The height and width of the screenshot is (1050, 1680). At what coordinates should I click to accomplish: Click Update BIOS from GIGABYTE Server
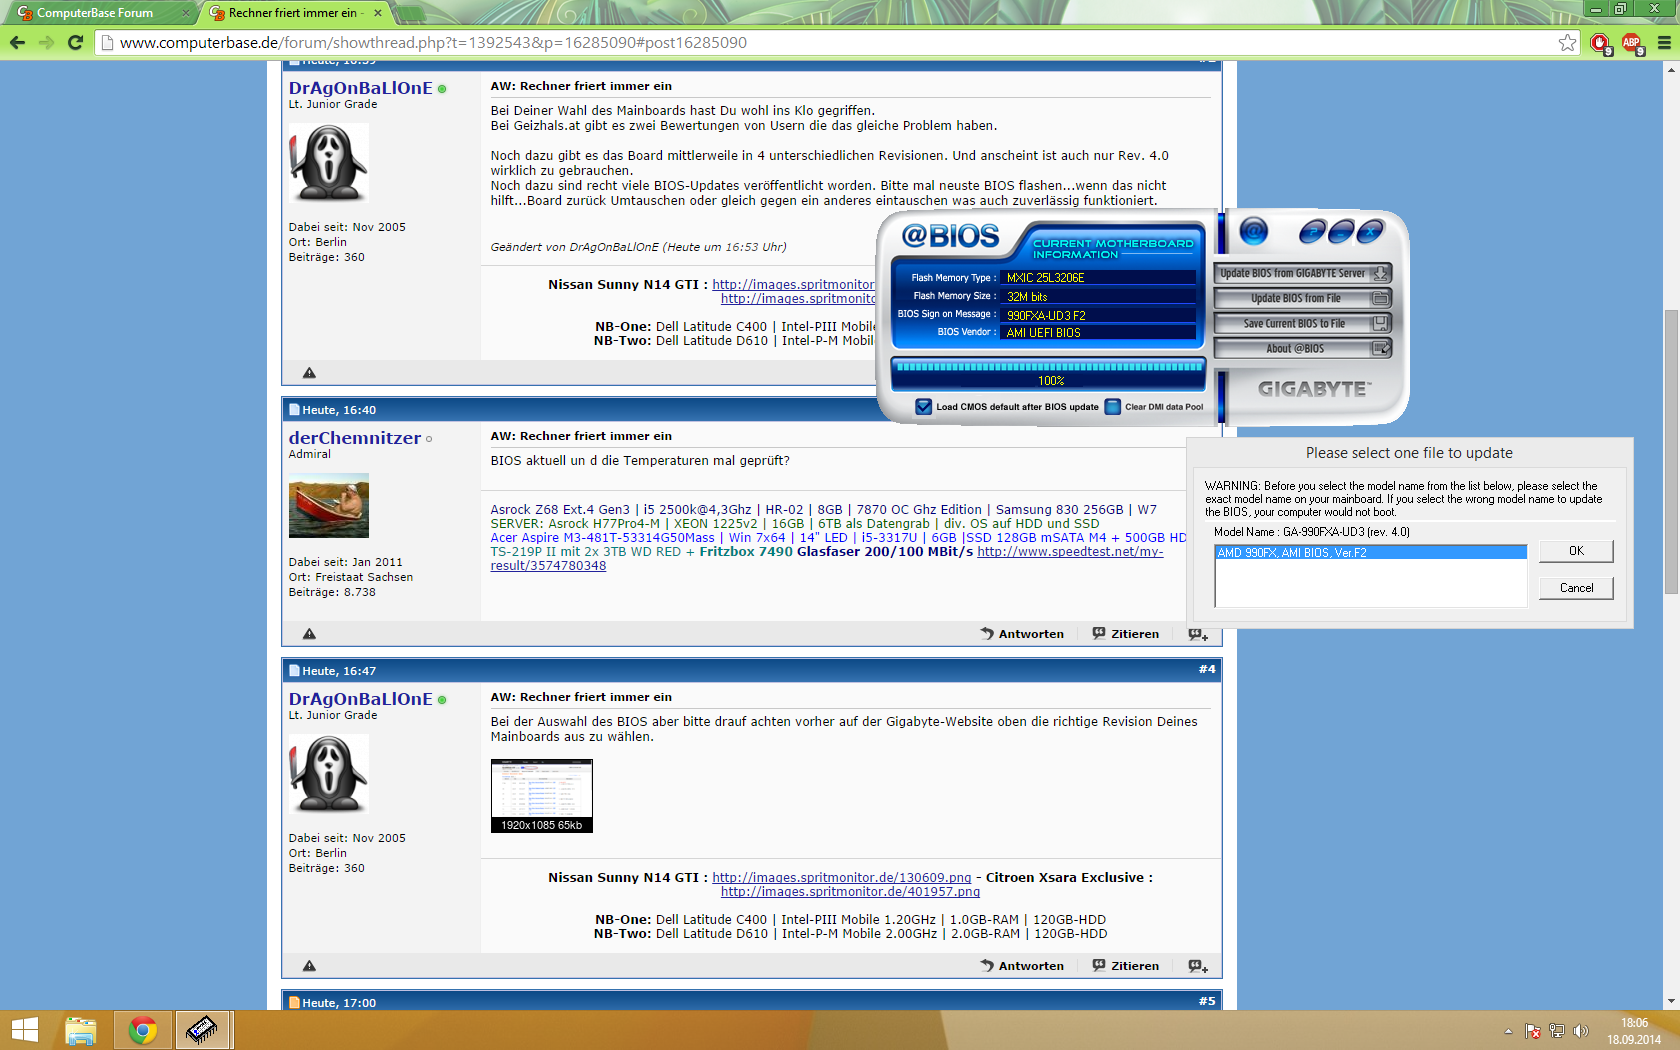click(x=1302, y=273)
